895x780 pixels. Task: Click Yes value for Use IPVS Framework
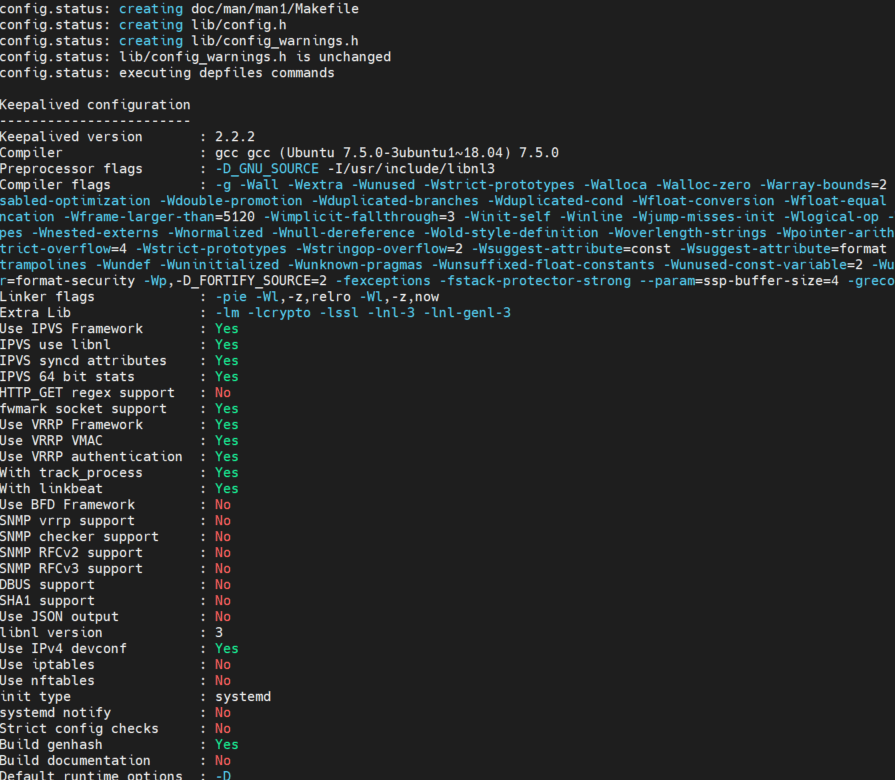[227, 329]
